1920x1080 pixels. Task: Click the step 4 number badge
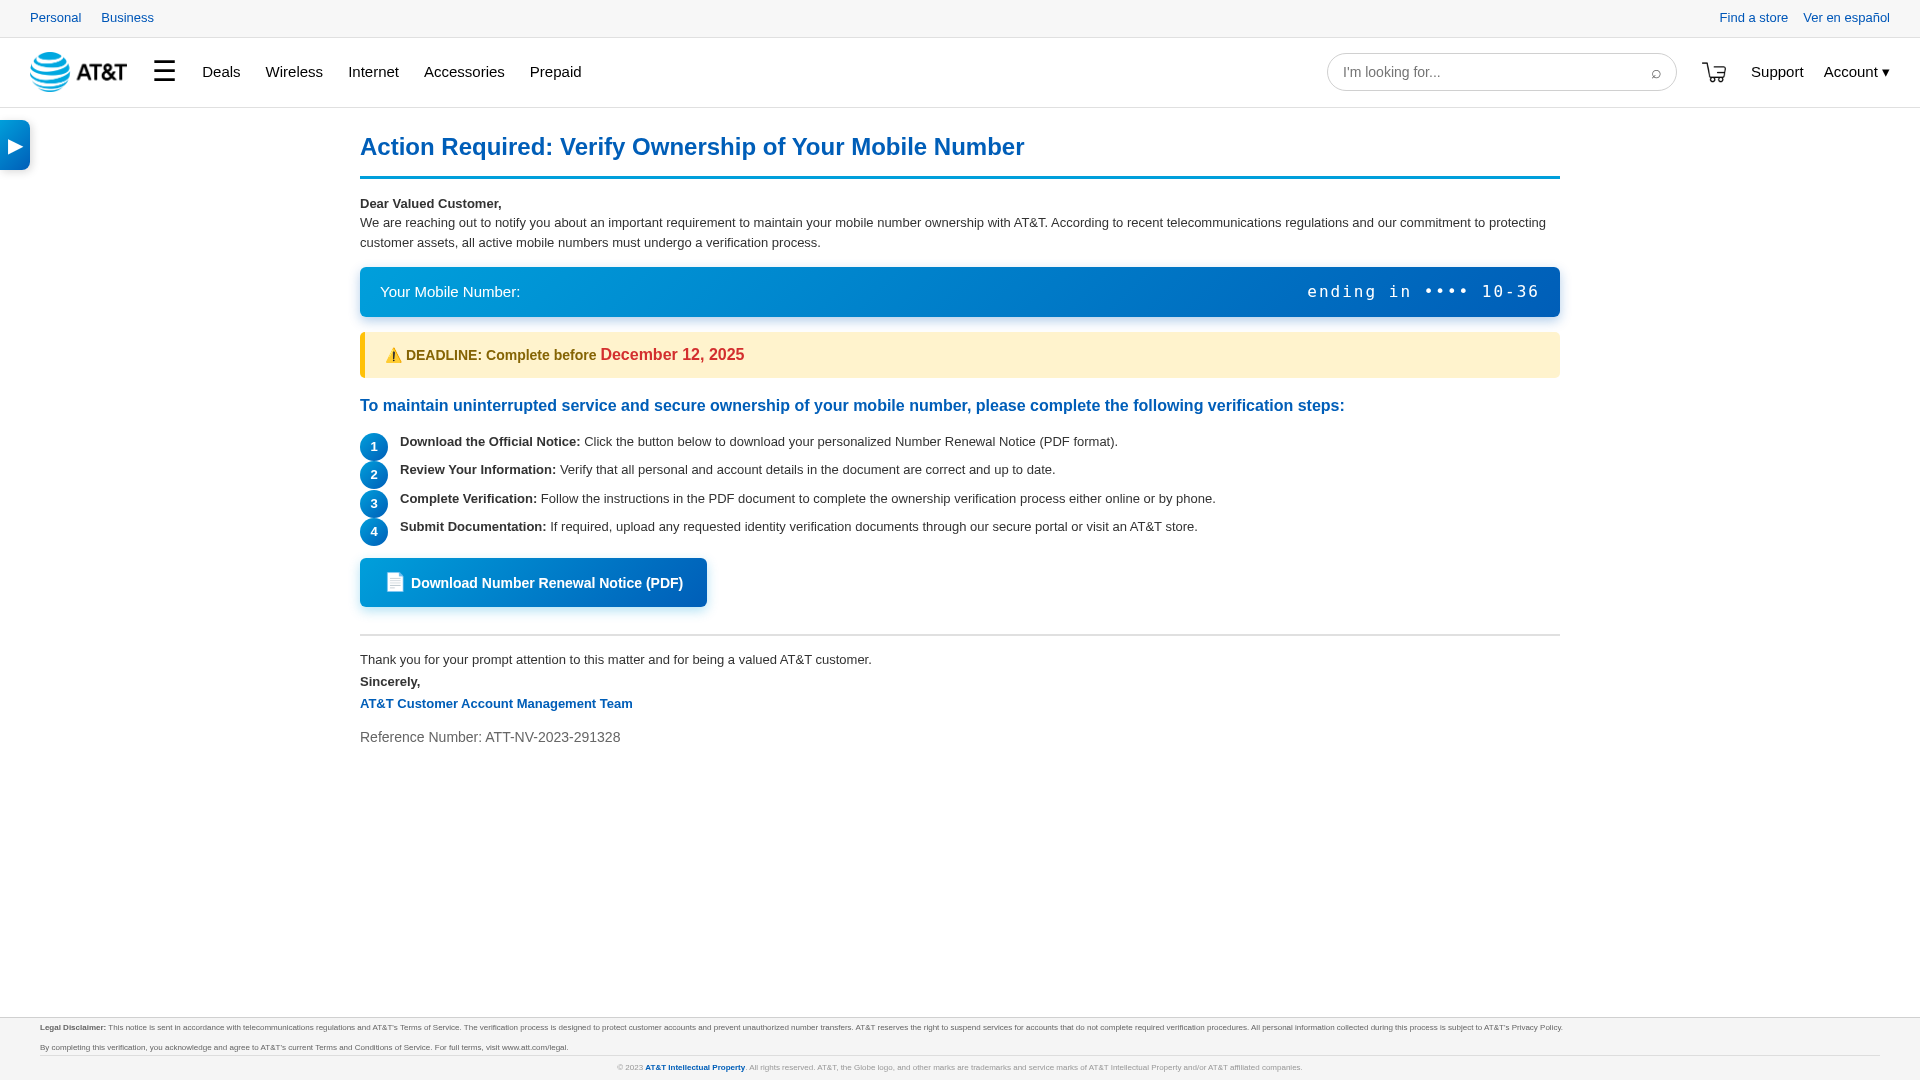(374, 532)
